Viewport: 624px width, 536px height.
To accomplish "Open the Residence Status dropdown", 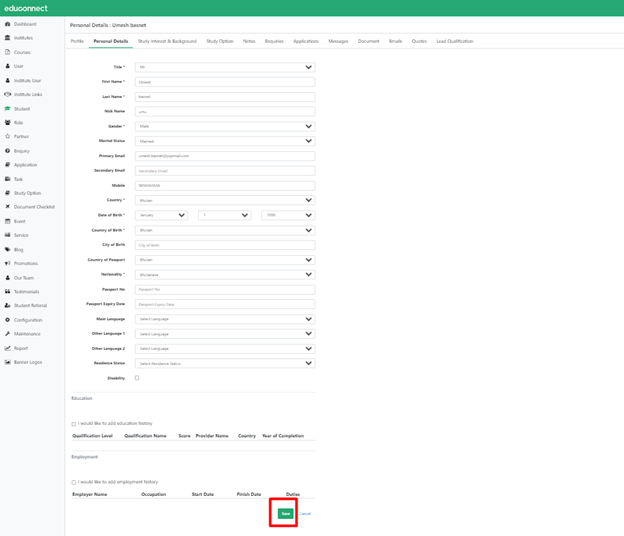I will [x=225, y=363].
